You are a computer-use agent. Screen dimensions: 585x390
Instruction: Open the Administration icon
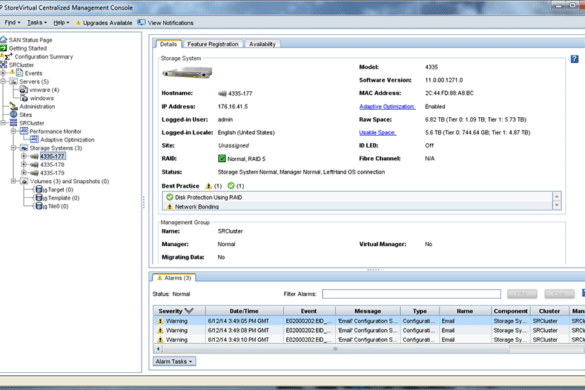click(14, 106)
